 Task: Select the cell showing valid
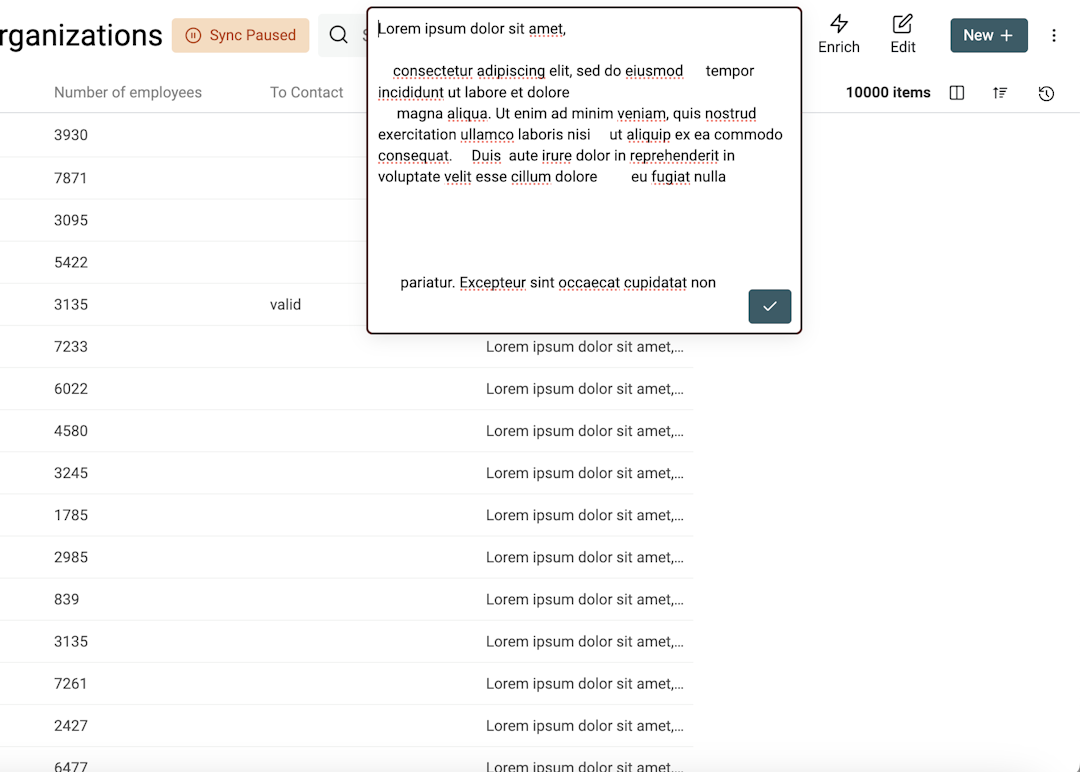click(285, 304)
